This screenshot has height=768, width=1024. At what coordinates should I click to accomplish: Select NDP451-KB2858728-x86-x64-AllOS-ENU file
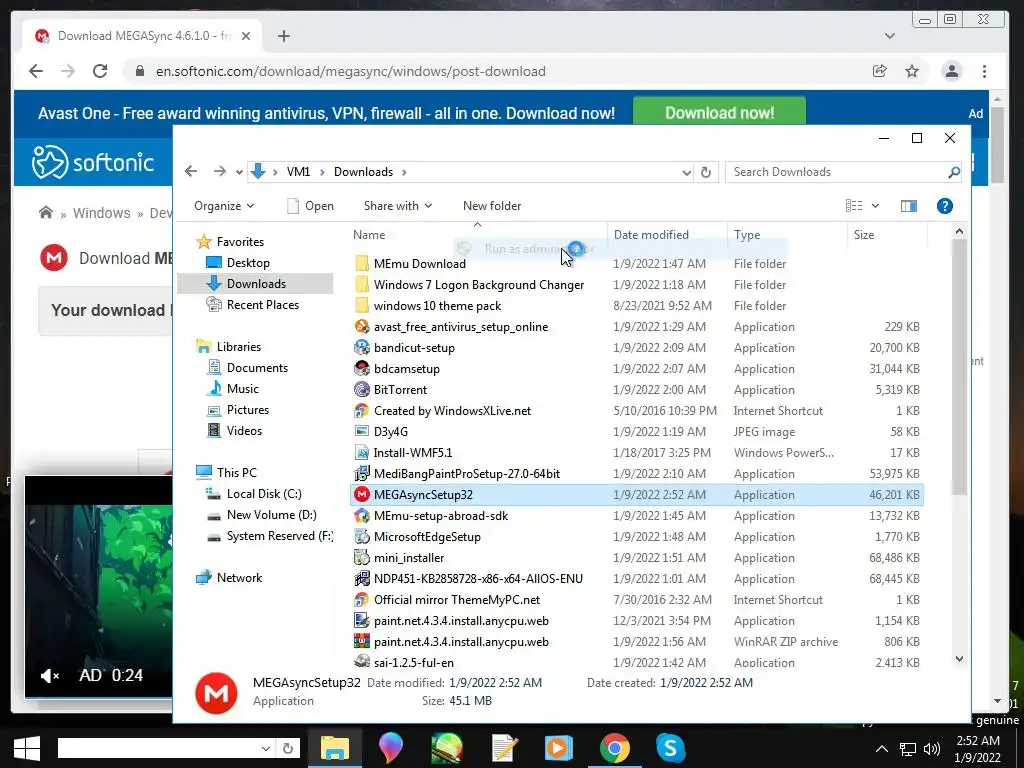478,579
